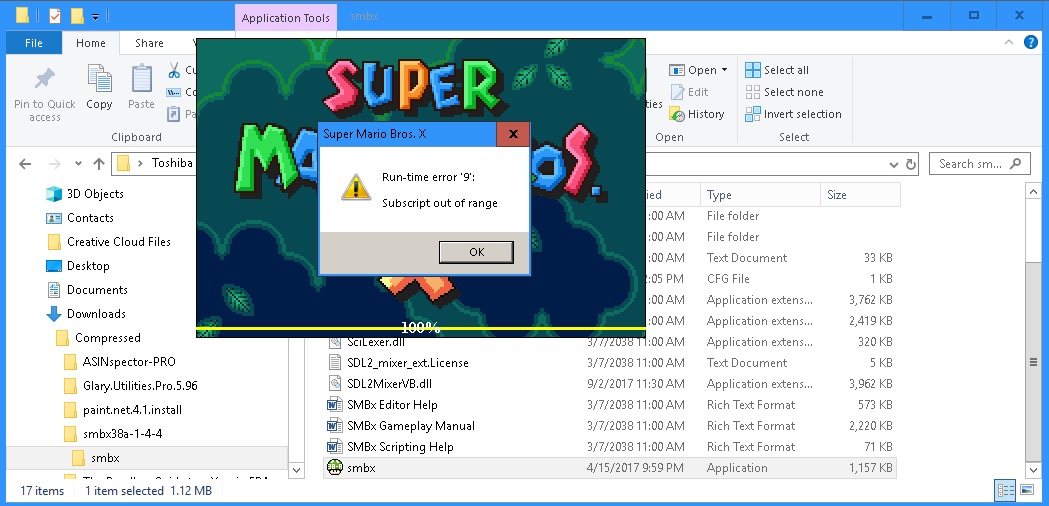The image size is (1049, 506).
Task: Select Documents in navigation pane
Action: (86, 290)
